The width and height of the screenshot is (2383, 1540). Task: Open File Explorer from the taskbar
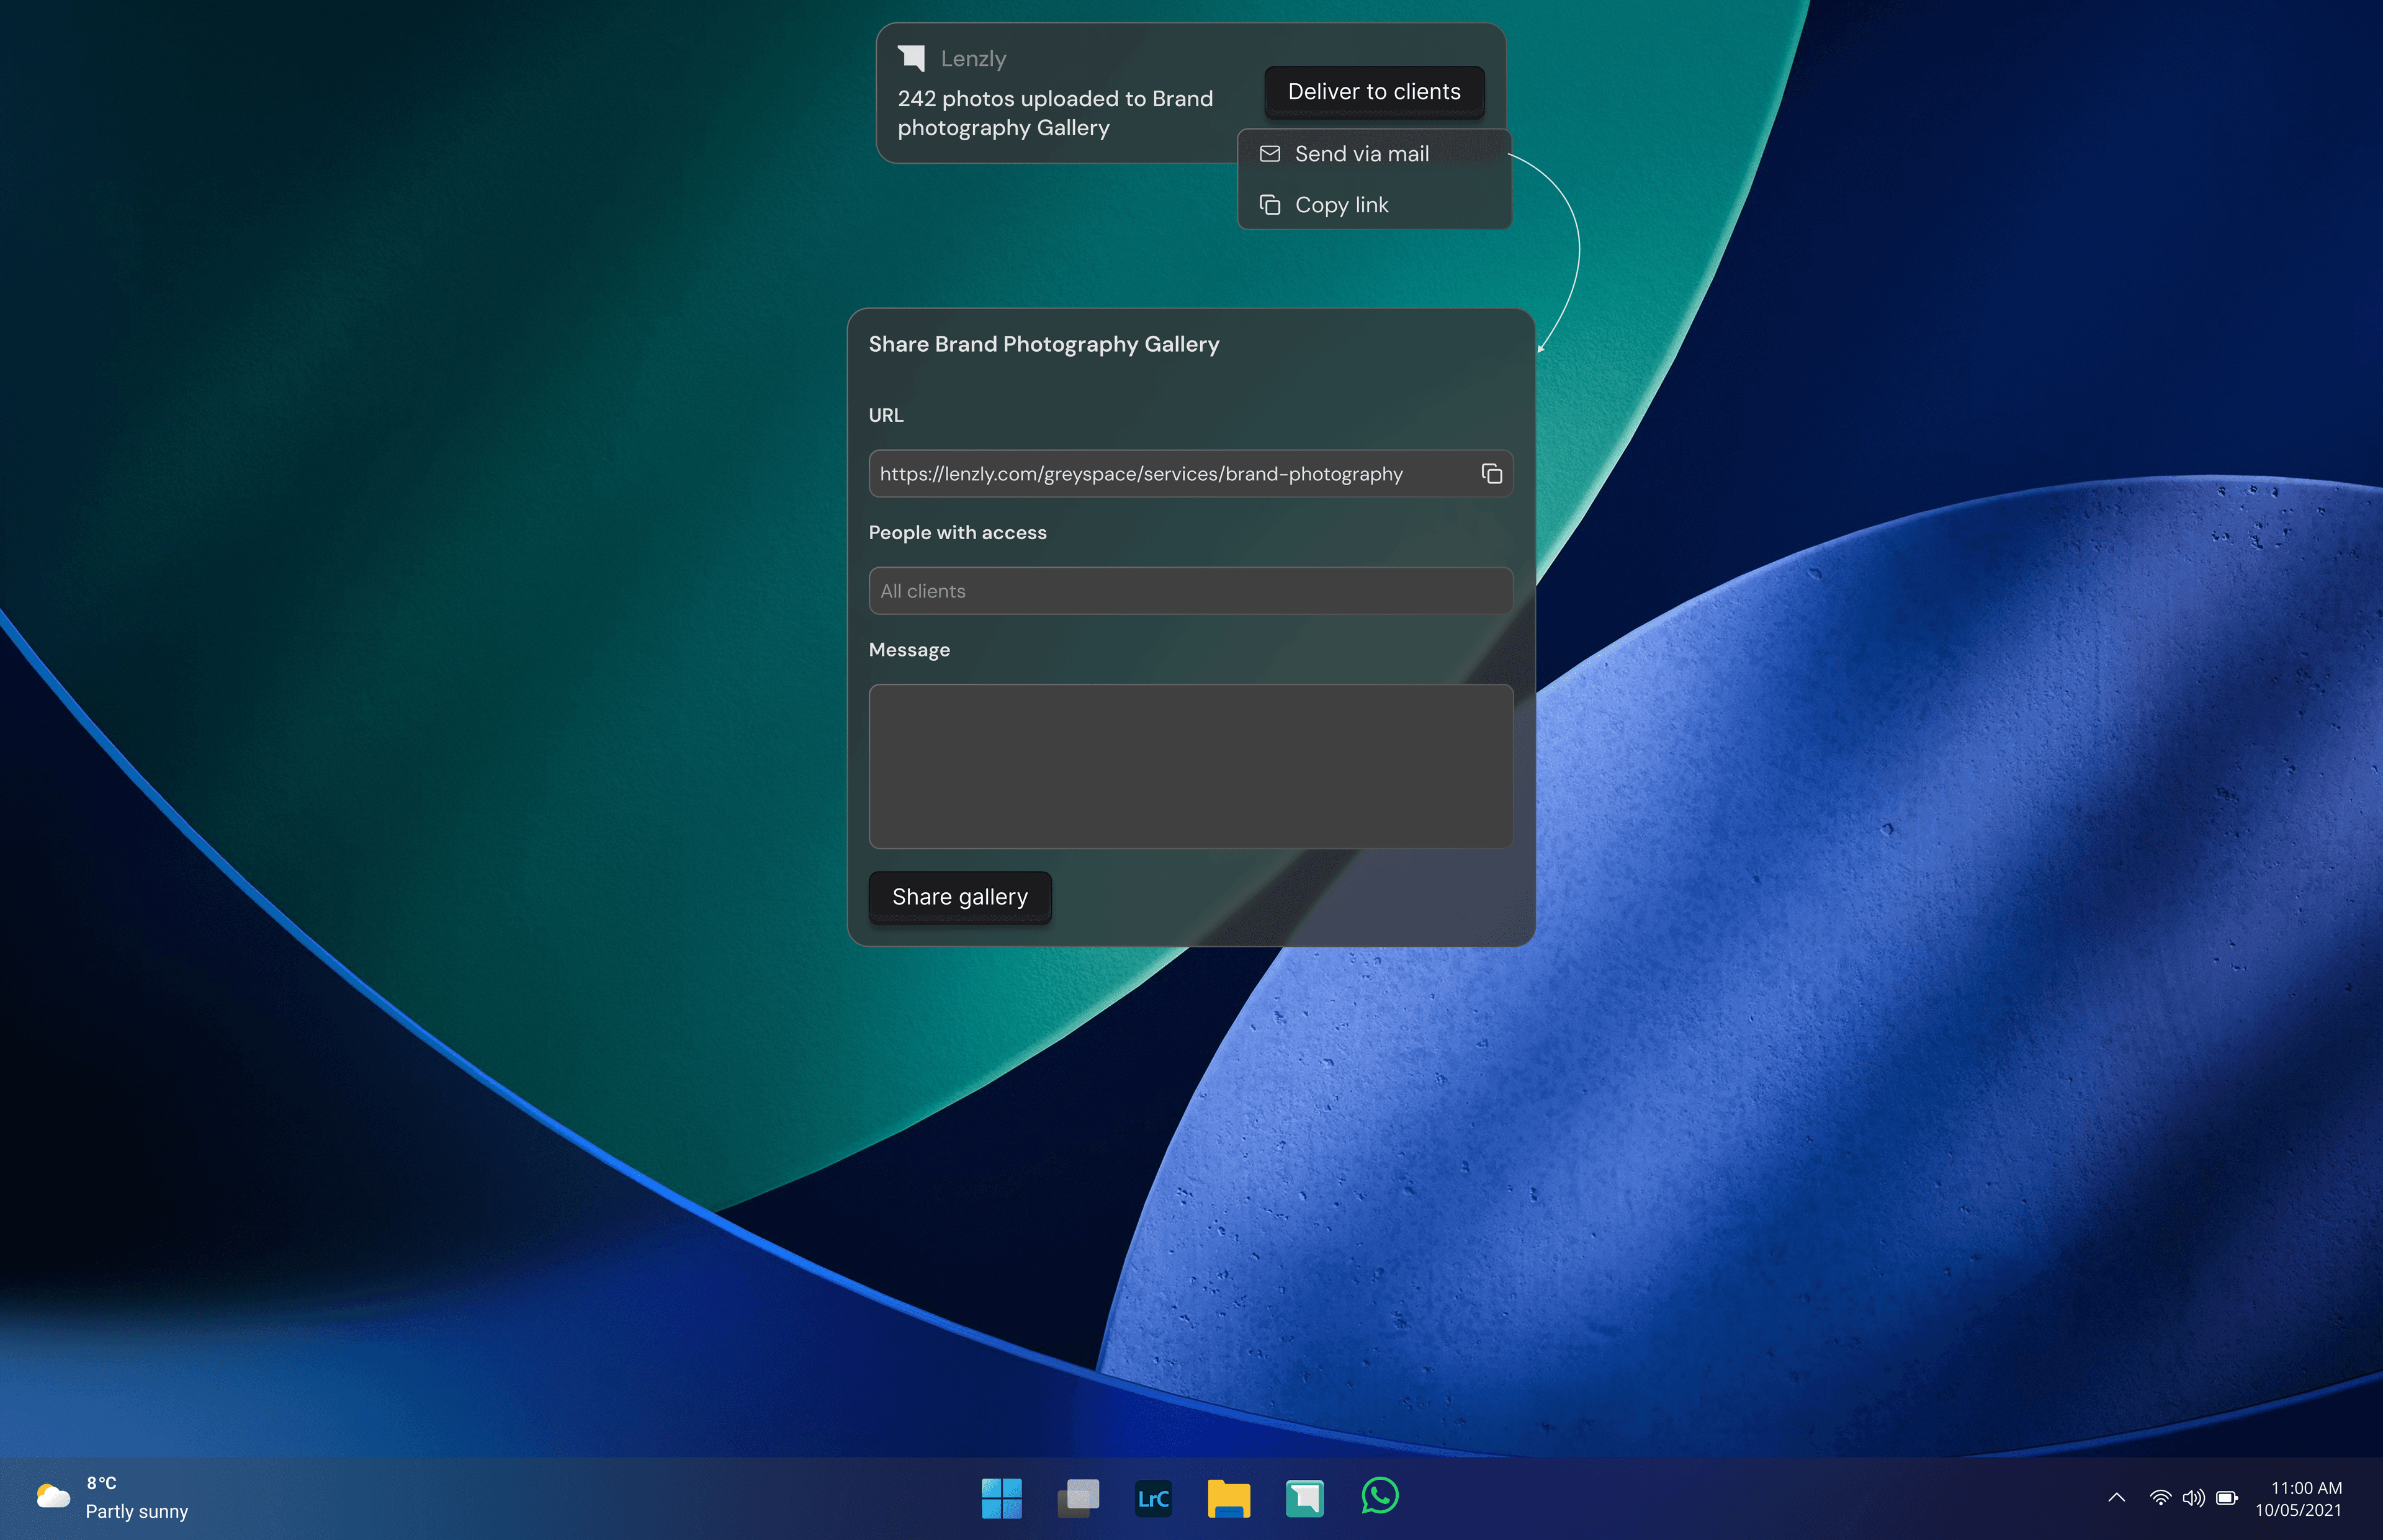(x=1228, y=1498)
